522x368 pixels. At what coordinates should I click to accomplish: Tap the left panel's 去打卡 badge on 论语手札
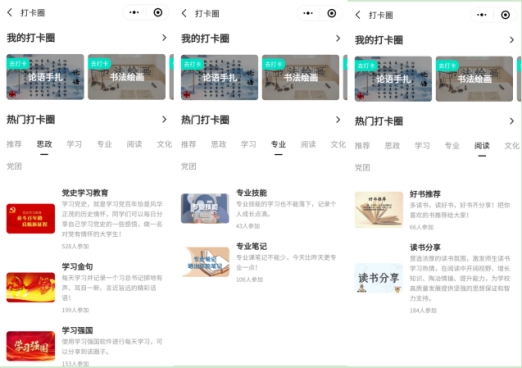coord(18,63)
